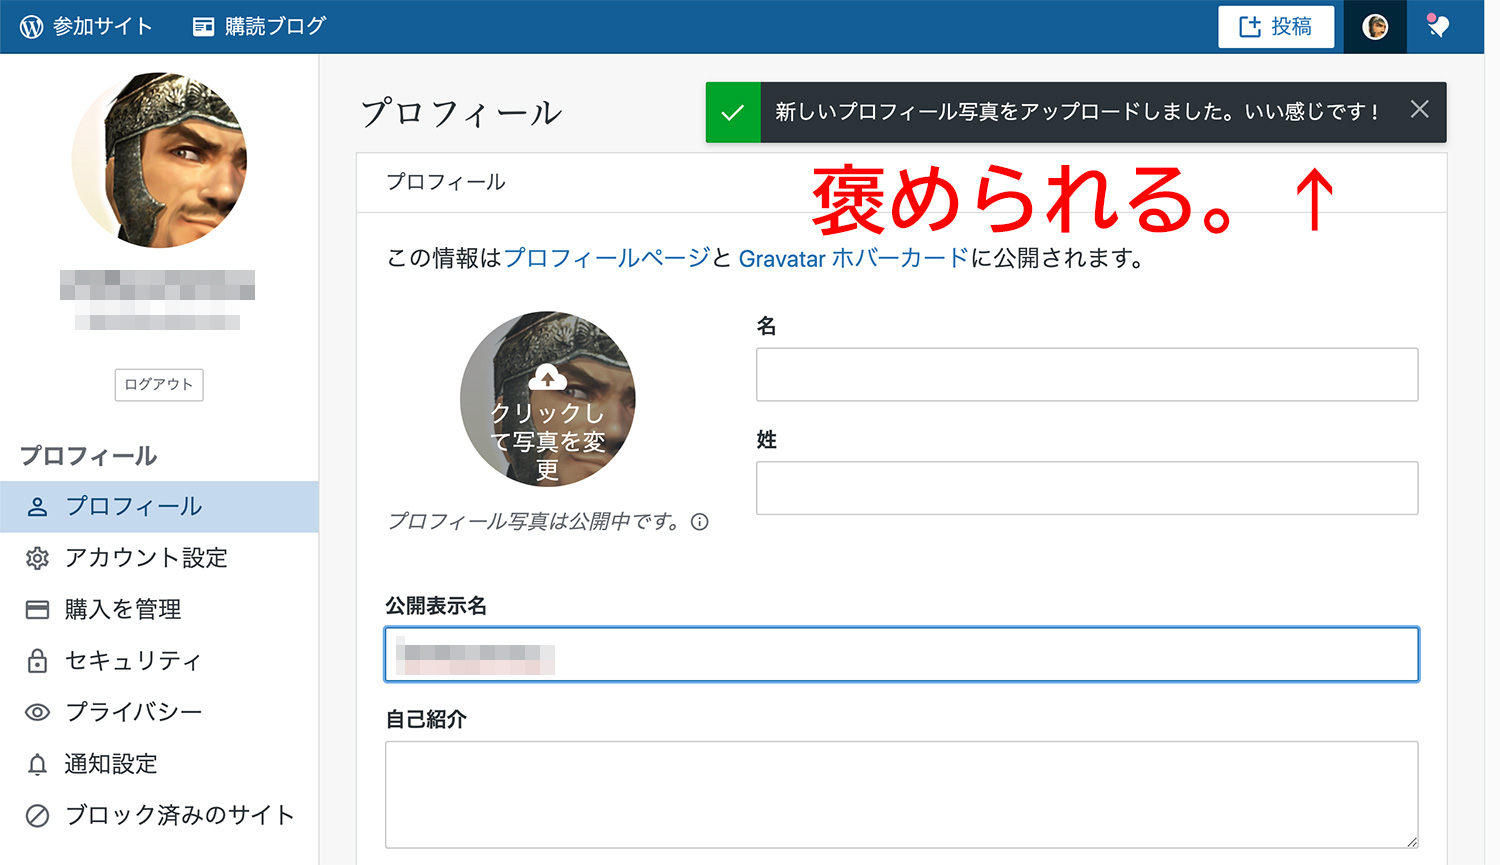Image resolution: width=1500 pixels, height=865 pixels.
Task: Click the WordPress logo icon
Action: point(32,27)
